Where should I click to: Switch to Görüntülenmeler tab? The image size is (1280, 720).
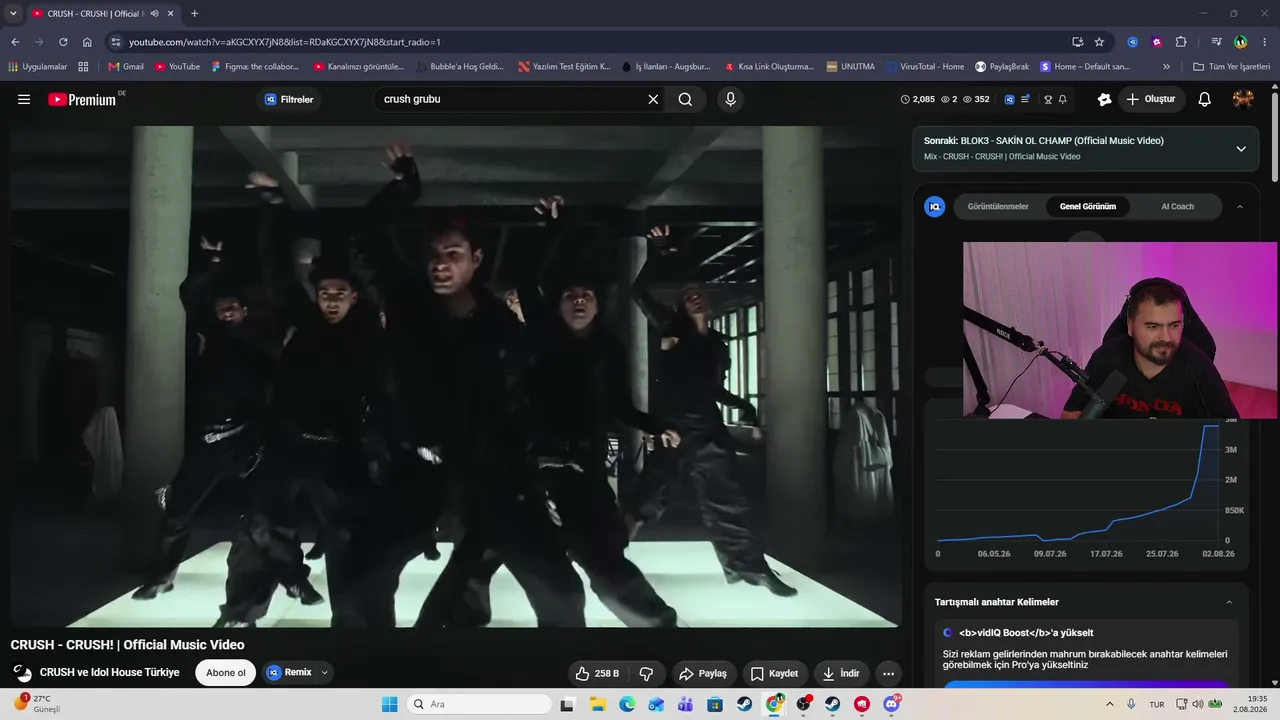point(998,207)
